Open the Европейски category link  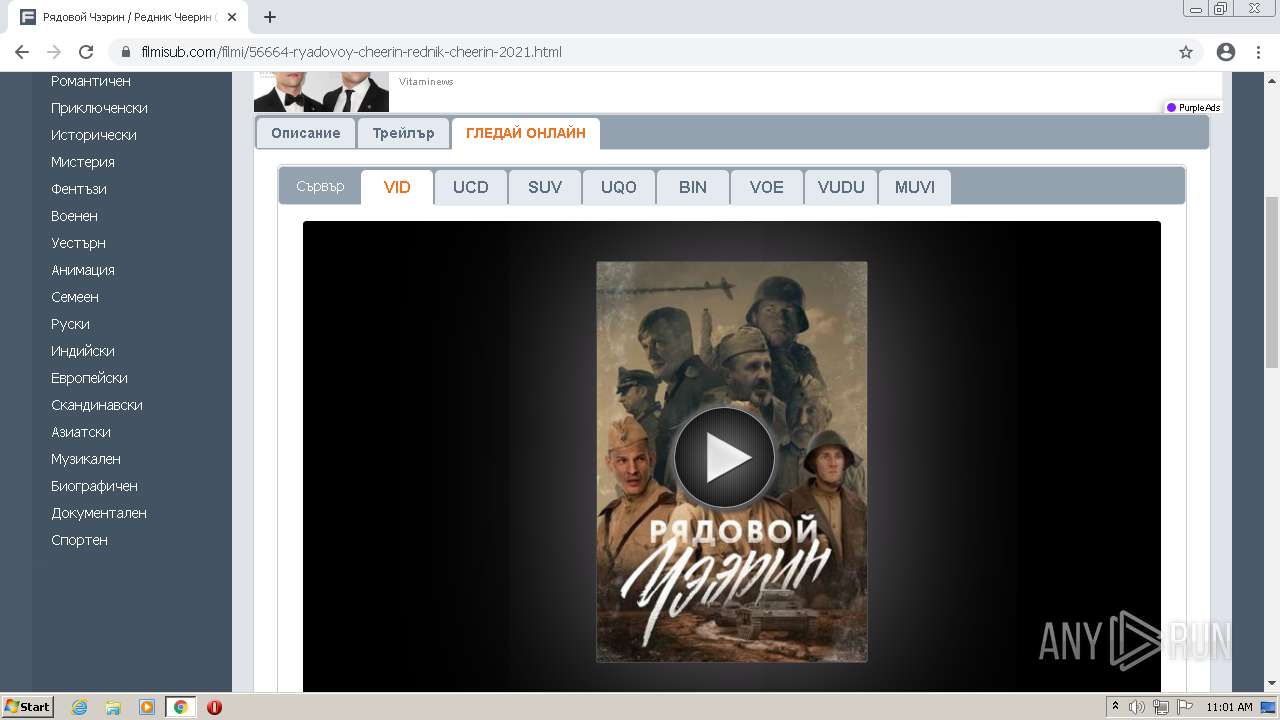(x=89, y=378)
